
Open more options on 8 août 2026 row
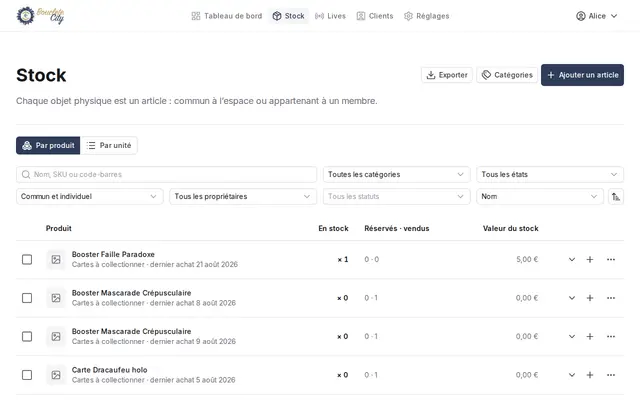[611, 298]
